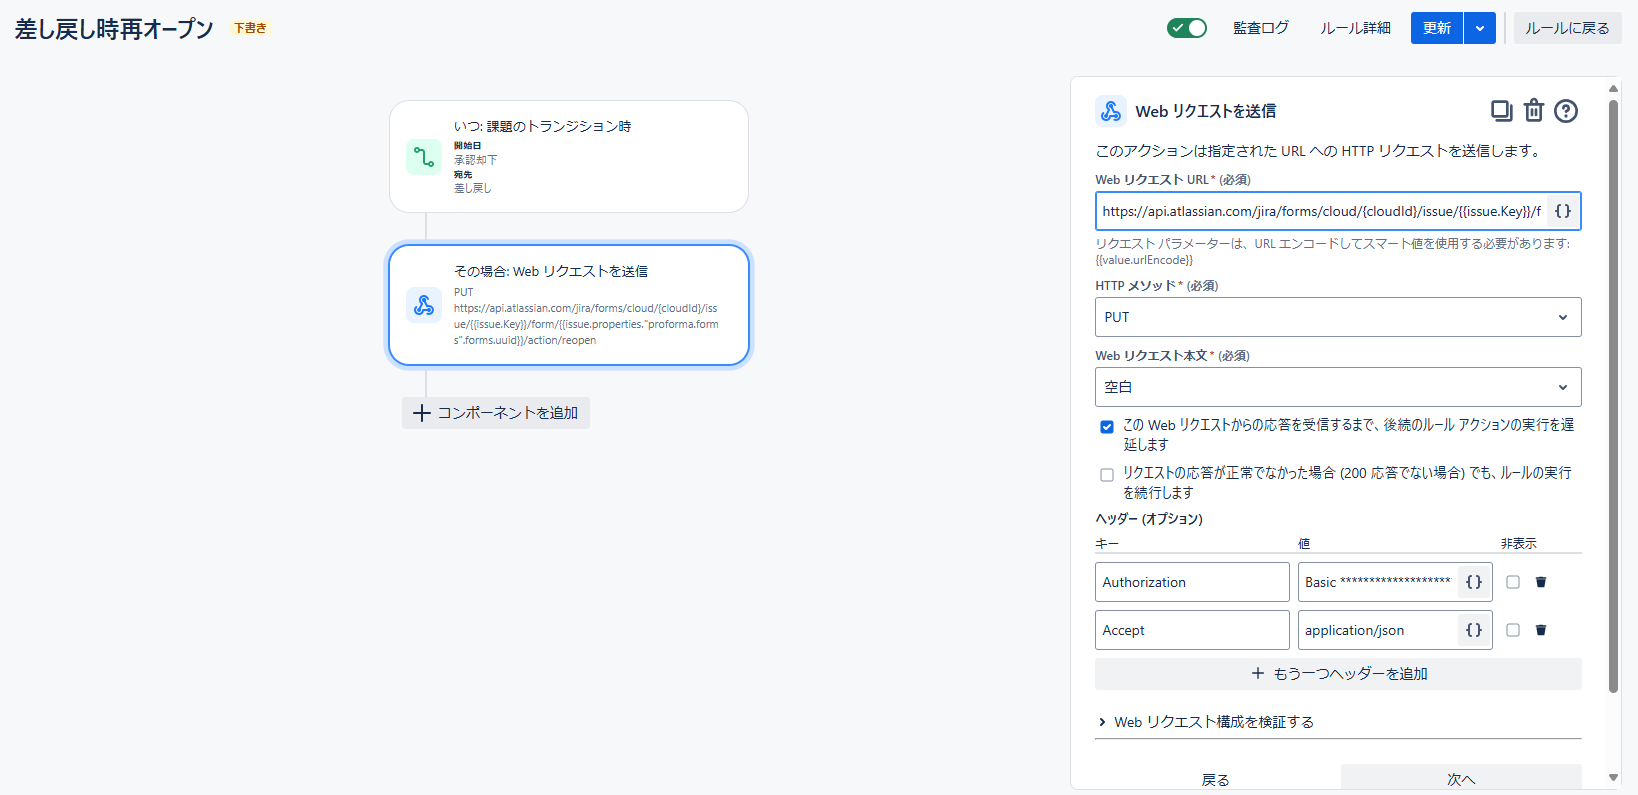Image resolution: width=1638 pixels, height=795 pixels.
Task: Click the 更新 button
Action: click(x=1437, y=28)
